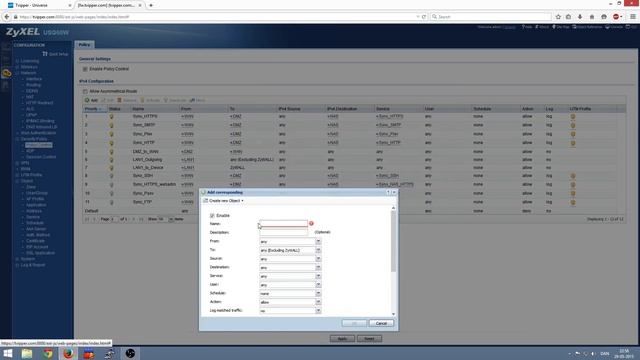Open the Destination dropdown in dialog
The width and height of the screenshot is (640, 360).
(x=318, y=267)
